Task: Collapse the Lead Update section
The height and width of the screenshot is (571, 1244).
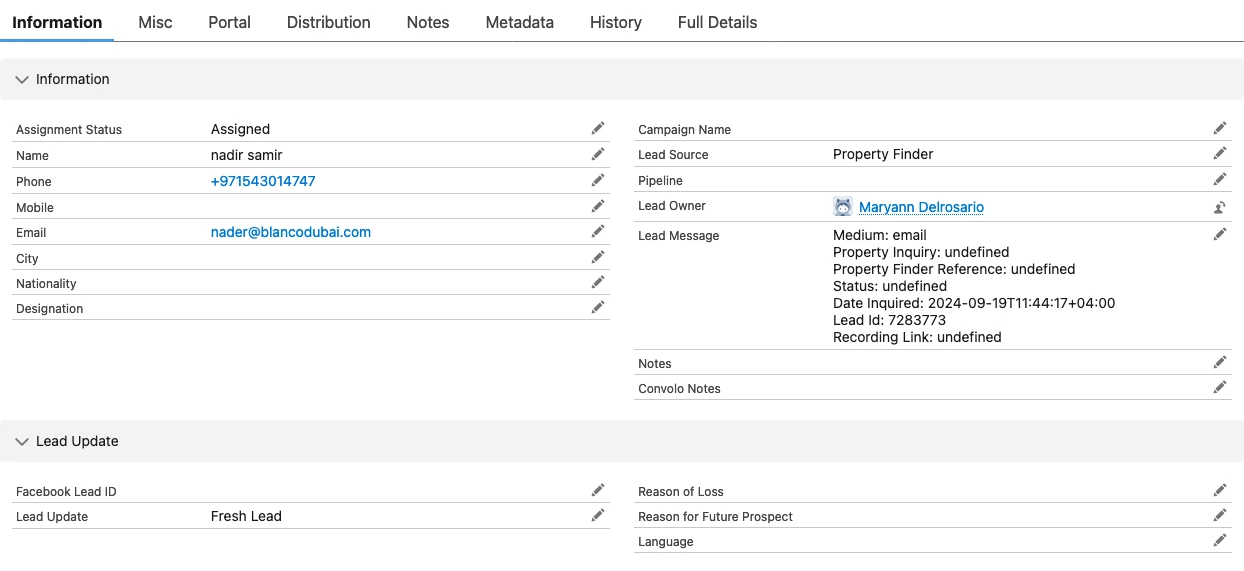Action: [22, 441]
